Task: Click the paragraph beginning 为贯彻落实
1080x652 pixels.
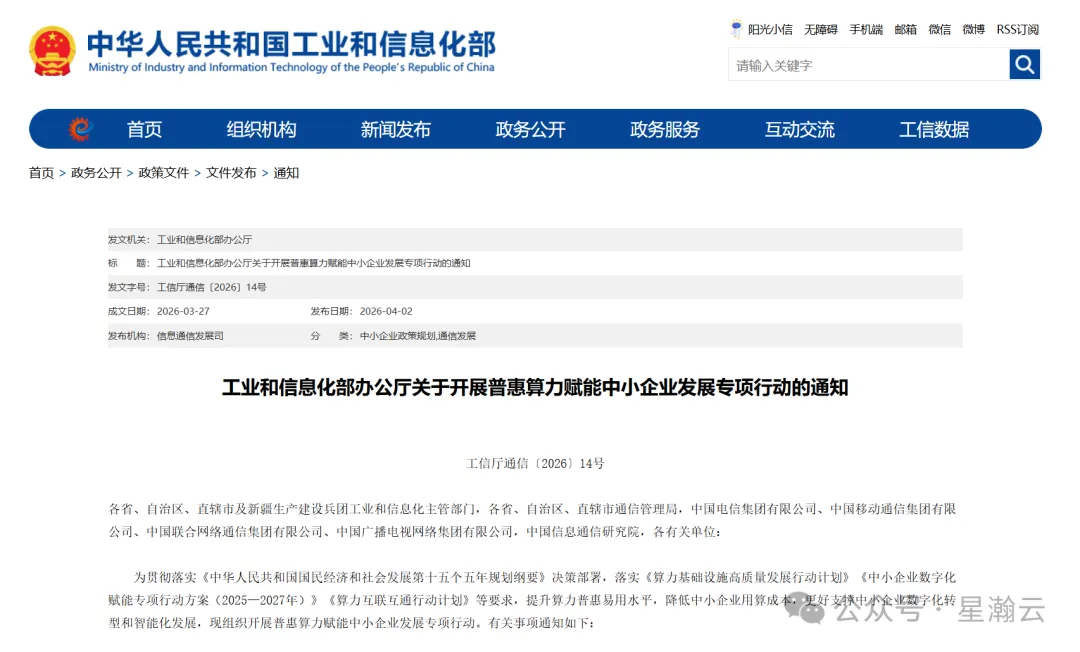Action: coord(532,600)
